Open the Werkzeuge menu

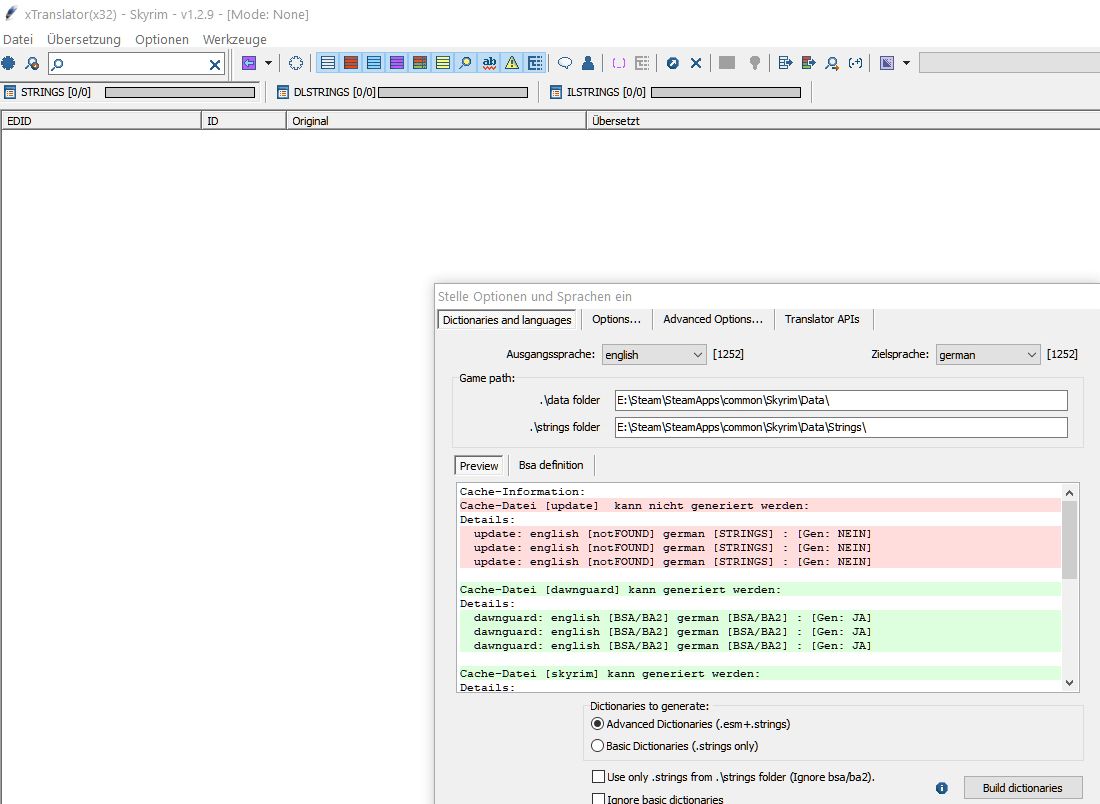pos(234,40)
